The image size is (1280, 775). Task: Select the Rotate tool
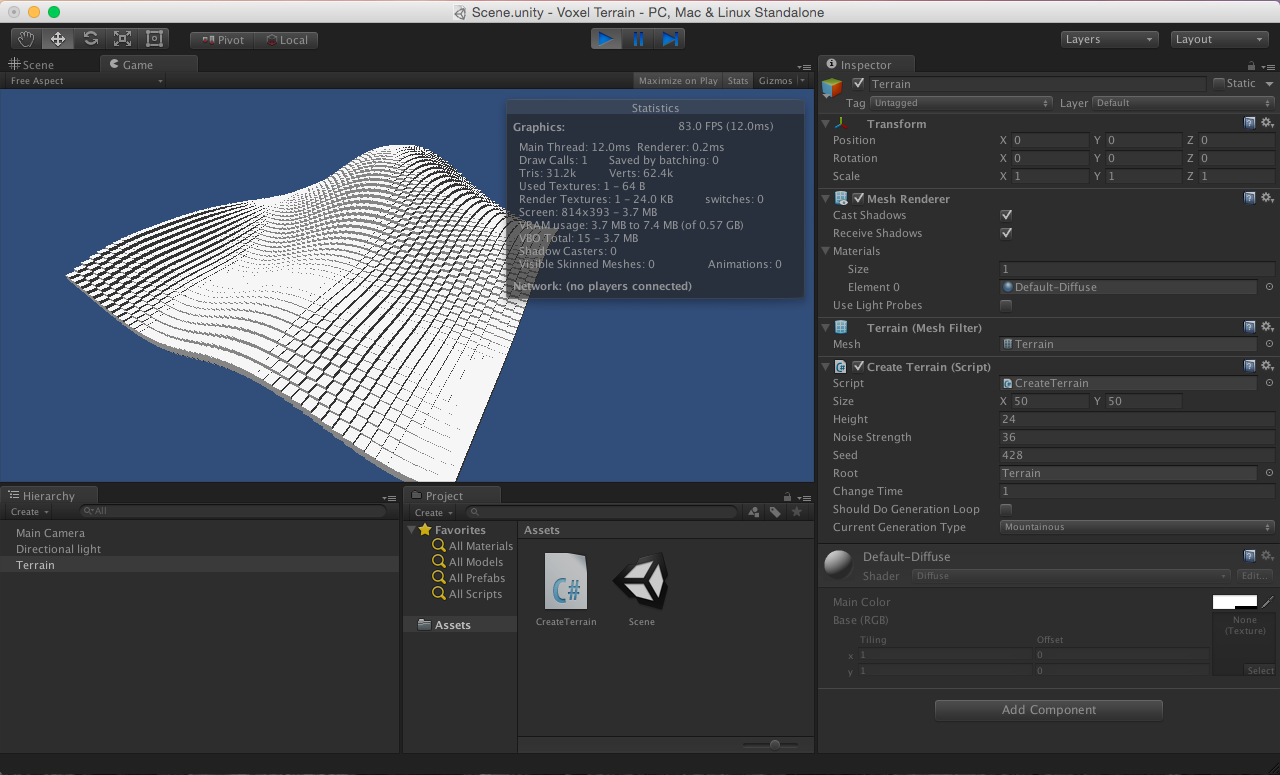point(90,38)
